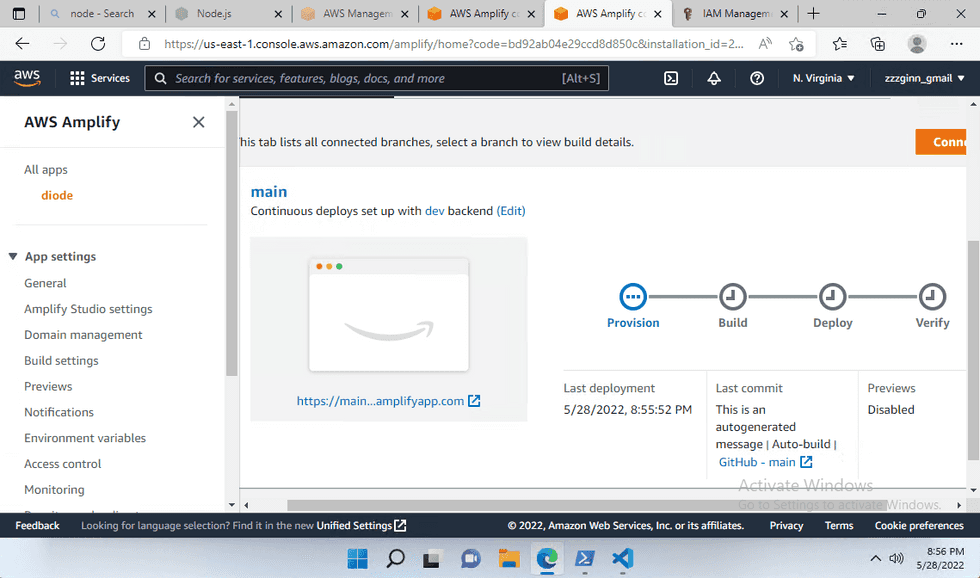980x578 pixels.
Task: Click the AWS logo home icon
Action: point(27,78)
